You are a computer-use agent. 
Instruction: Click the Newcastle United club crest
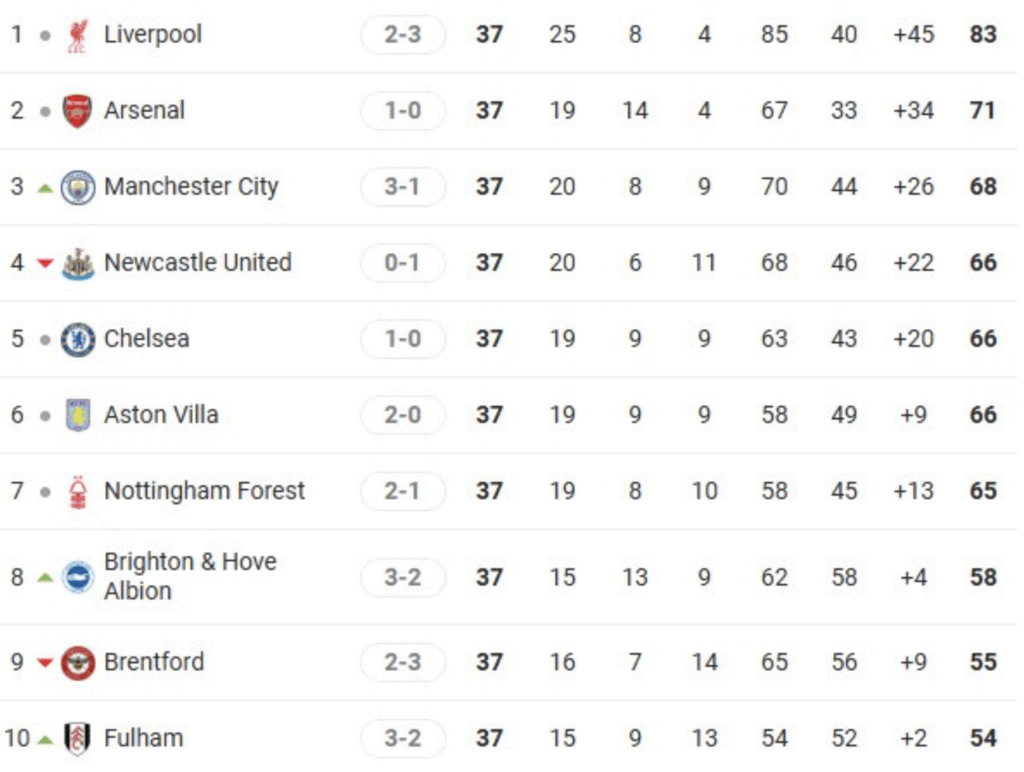tap(78, 264)
